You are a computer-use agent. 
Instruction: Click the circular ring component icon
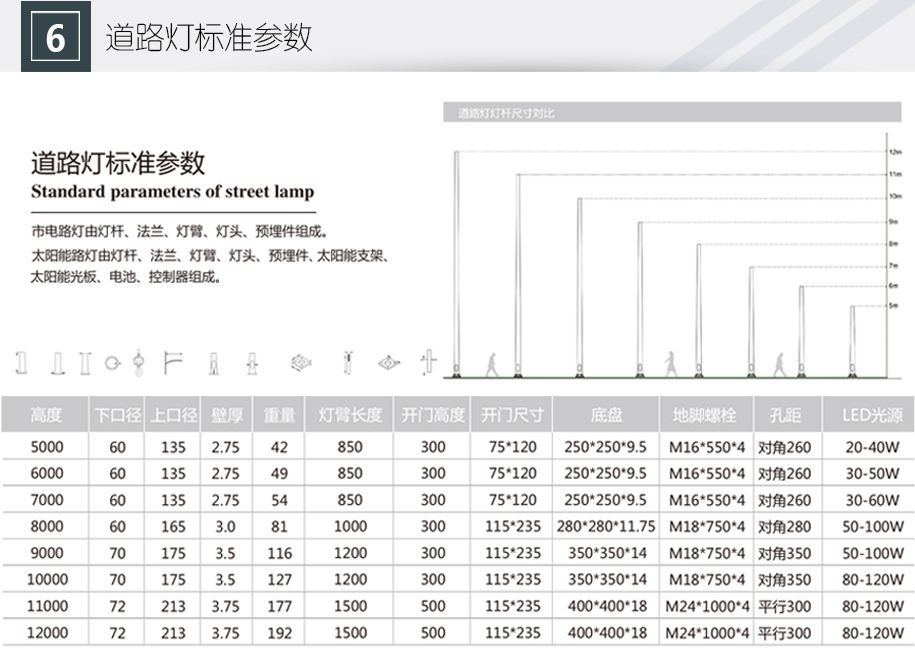(x=112, y=362)
